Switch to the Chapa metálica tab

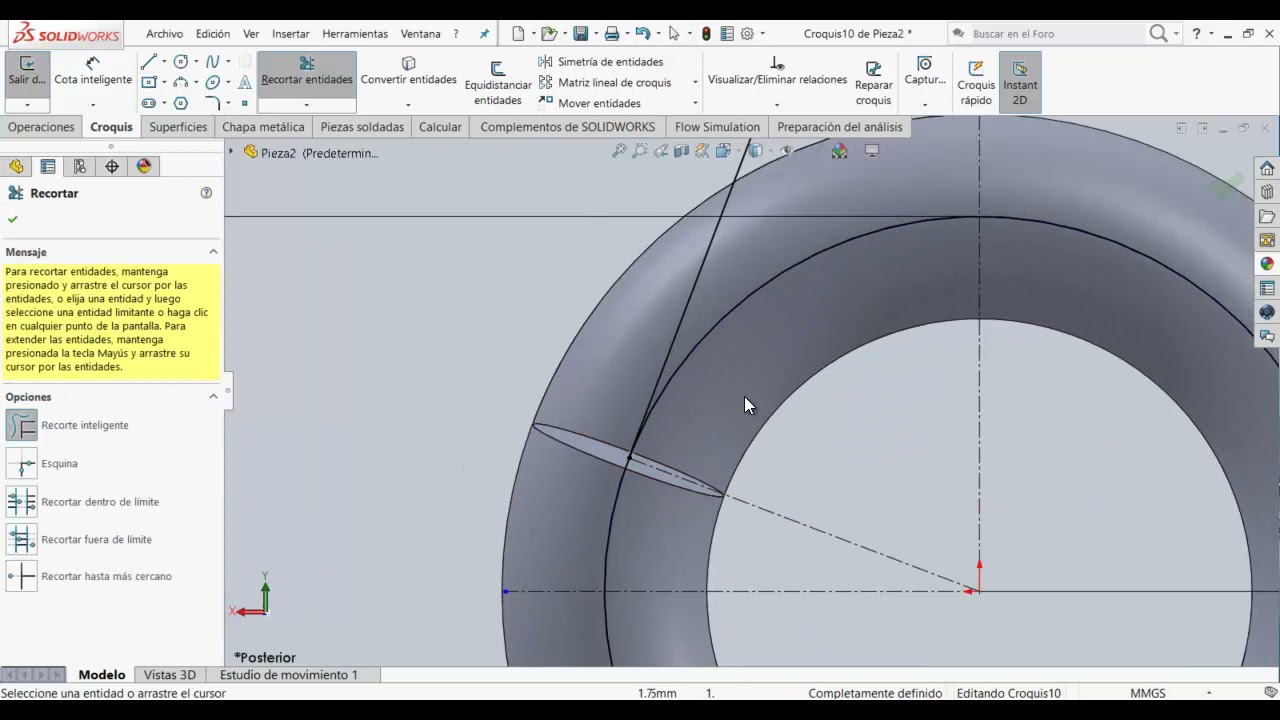click(x=263, y=127)
